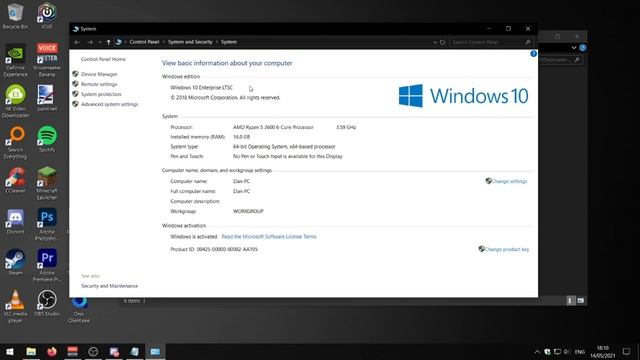Open iCUE desktop shortcut
The image size is (640, 360).
point(47,16)
